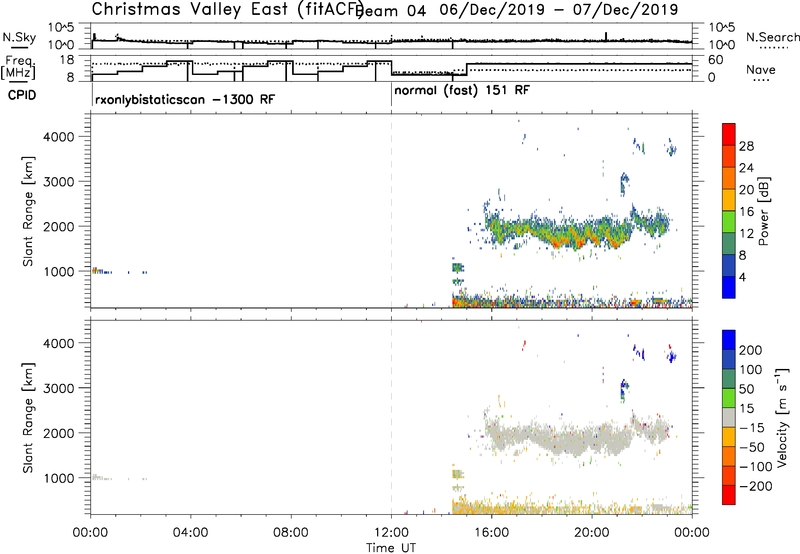The image size is (800, 554).
Task: Click the '-200' value on the Velocity colorbar
Action: (x=756, y=486)
